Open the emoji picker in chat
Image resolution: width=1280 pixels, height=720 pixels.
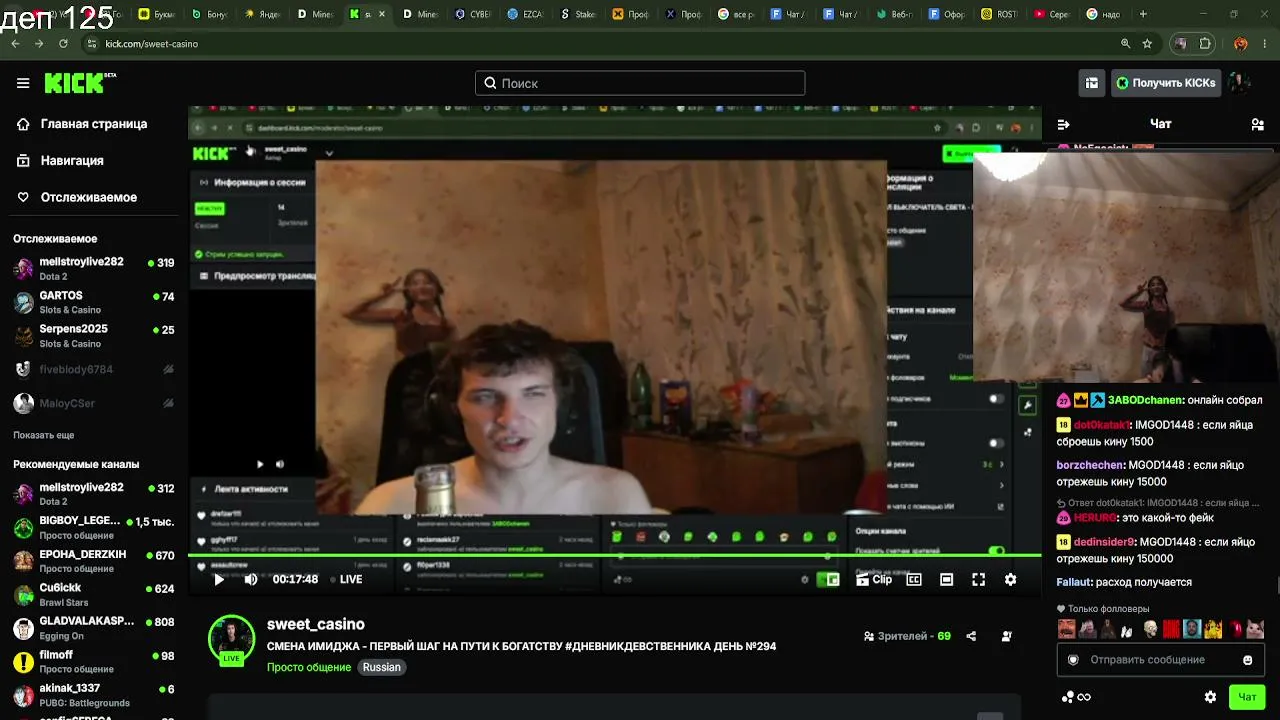click(x=1247, y=660)
